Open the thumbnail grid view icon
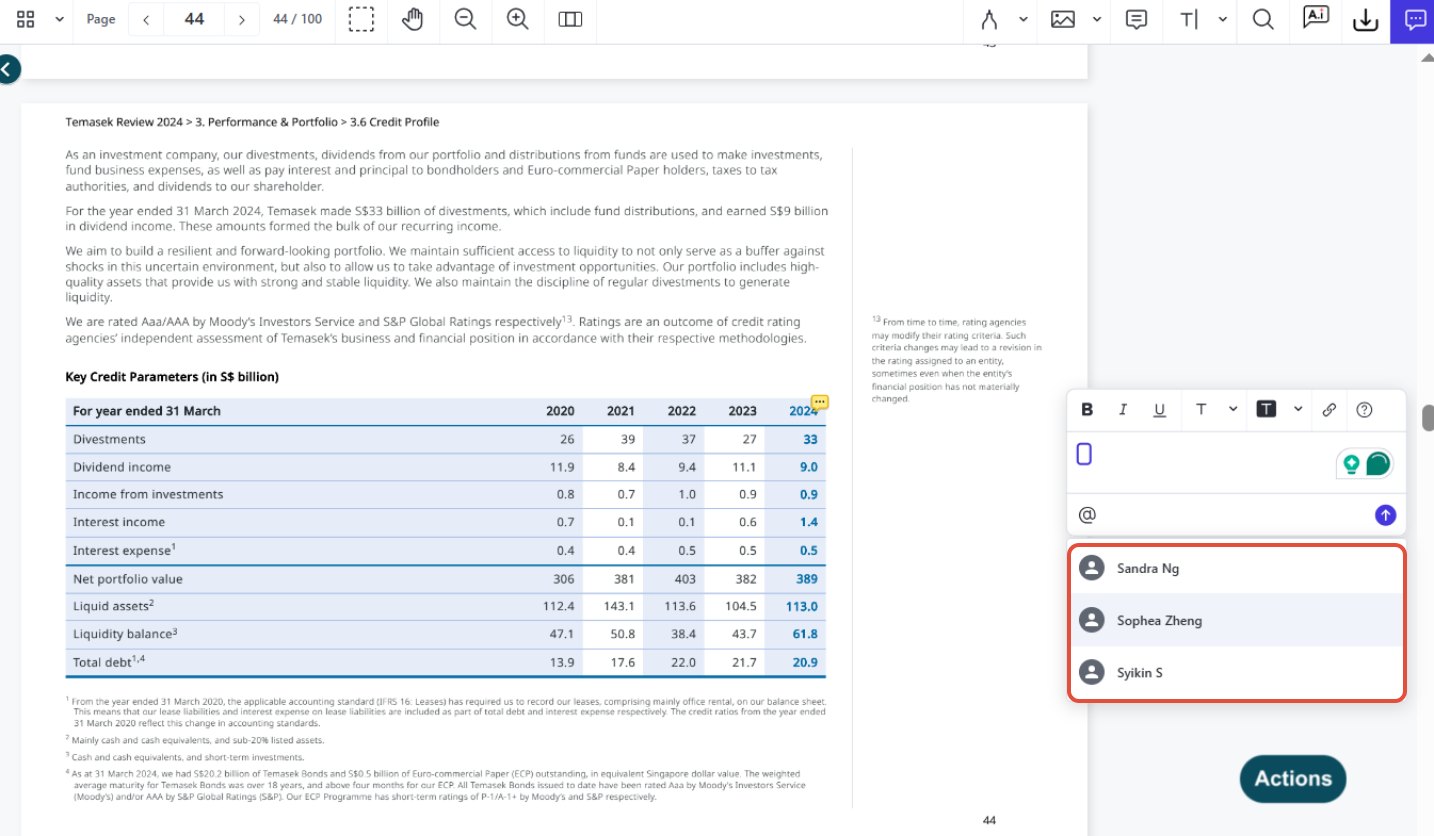This screenshot has height=836, width=1434. point(26,19)
